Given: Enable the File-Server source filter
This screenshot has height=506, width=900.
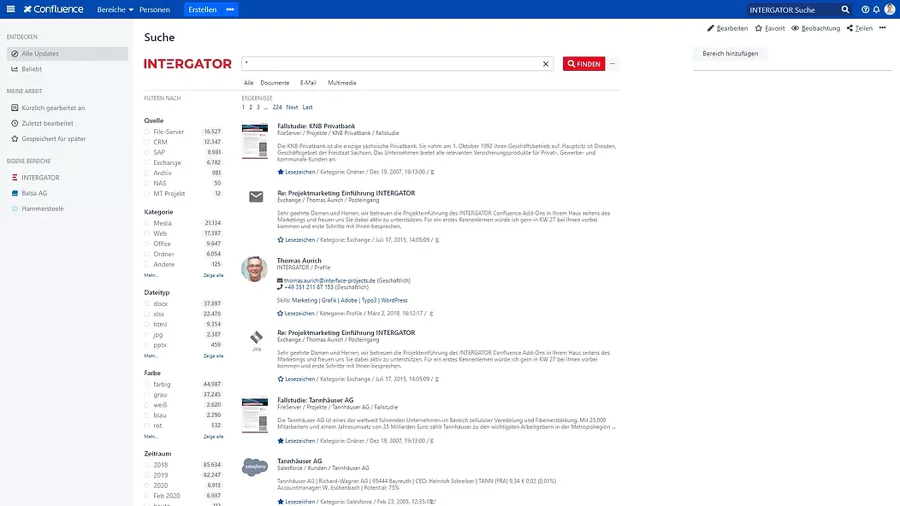Looking at the screenshot, I should point(147,131).
